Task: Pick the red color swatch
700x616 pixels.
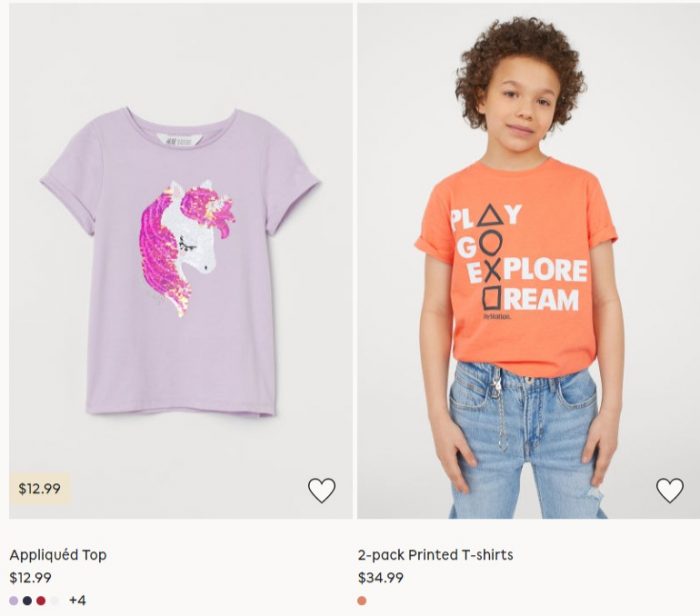Action: (x=41, y=600)
